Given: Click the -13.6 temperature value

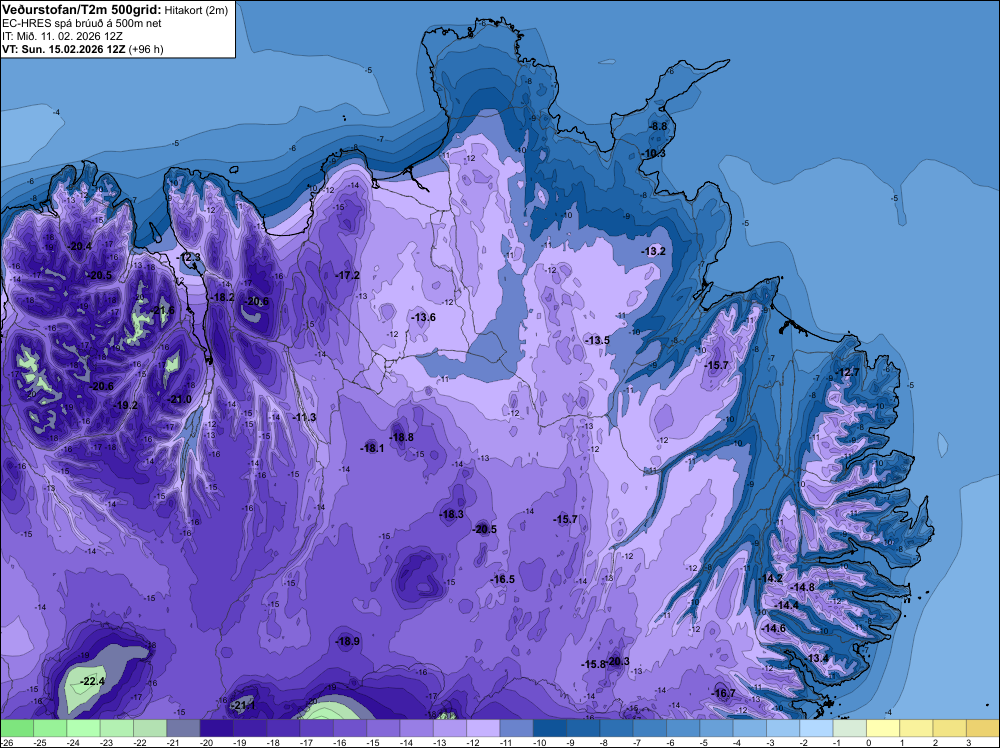Looking at the screenshot, I should (423, 317).
